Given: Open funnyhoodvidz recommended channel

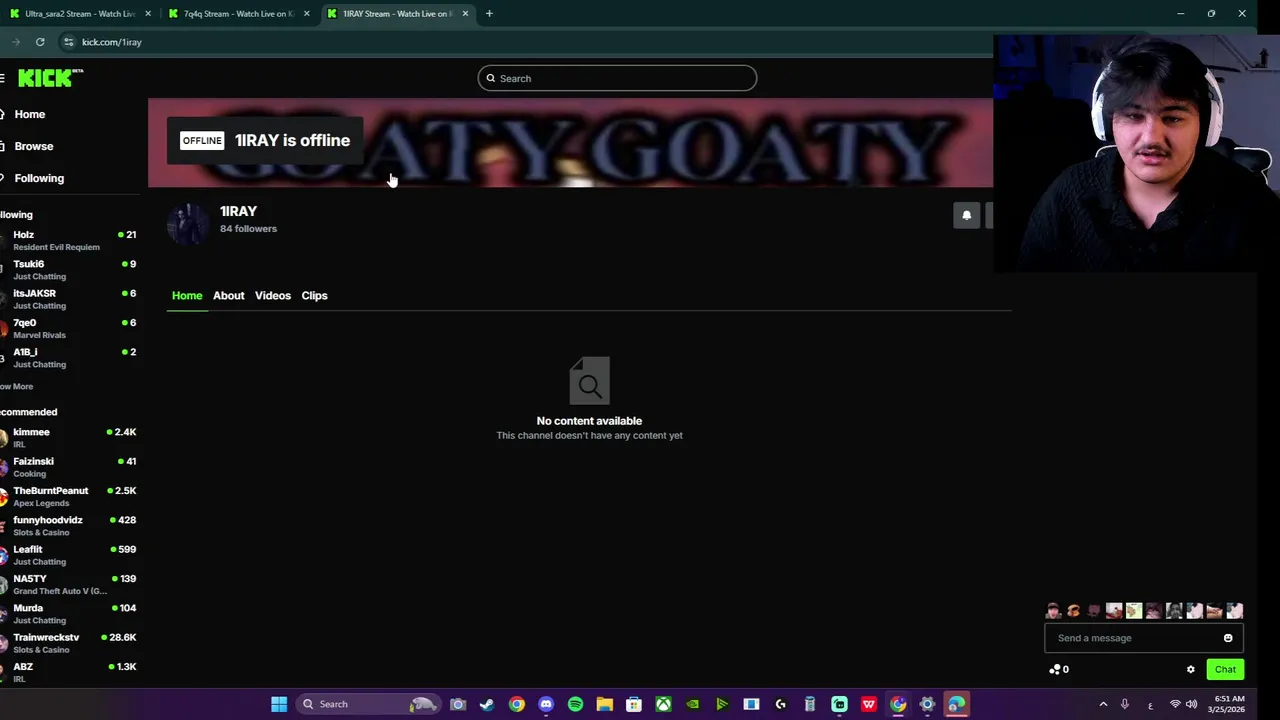Looking at the screenshot, I should point(70,526).
